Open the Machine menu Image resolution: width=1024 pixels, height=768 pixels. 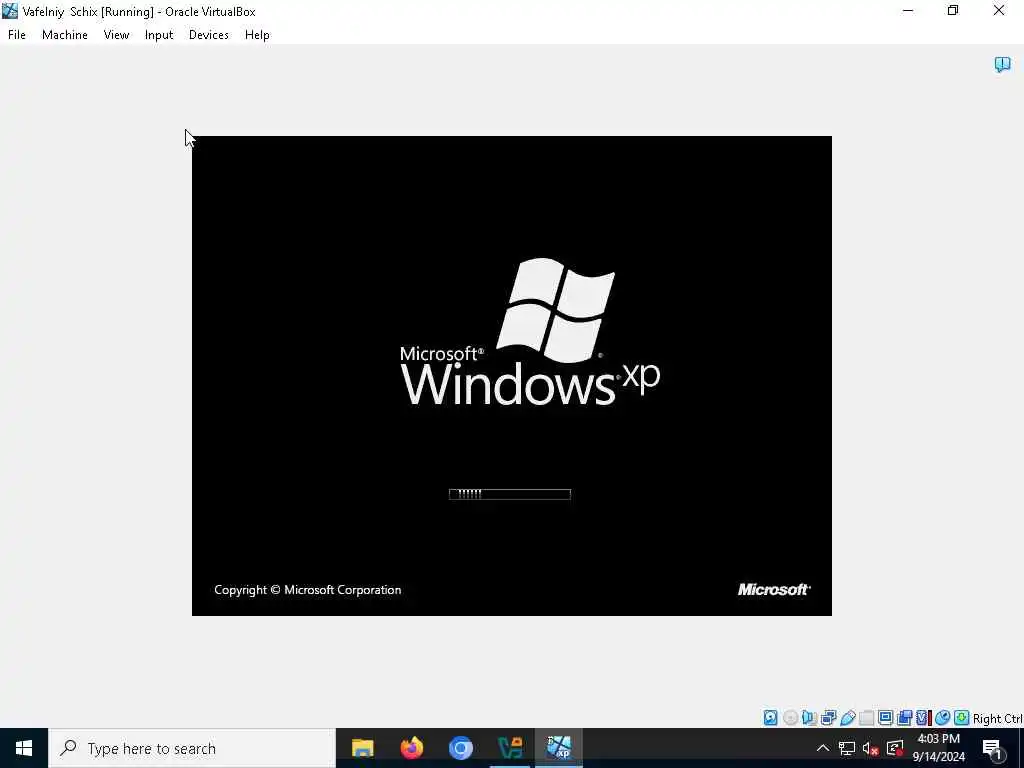pos(65,35)
